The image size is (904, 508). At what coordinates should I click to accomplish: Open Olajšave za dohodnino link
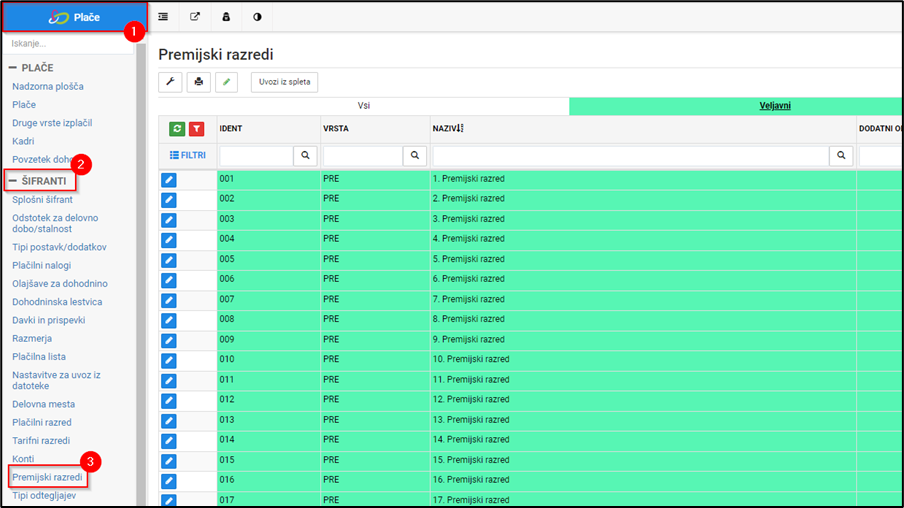pyautogui.click(x=60, y=284)
